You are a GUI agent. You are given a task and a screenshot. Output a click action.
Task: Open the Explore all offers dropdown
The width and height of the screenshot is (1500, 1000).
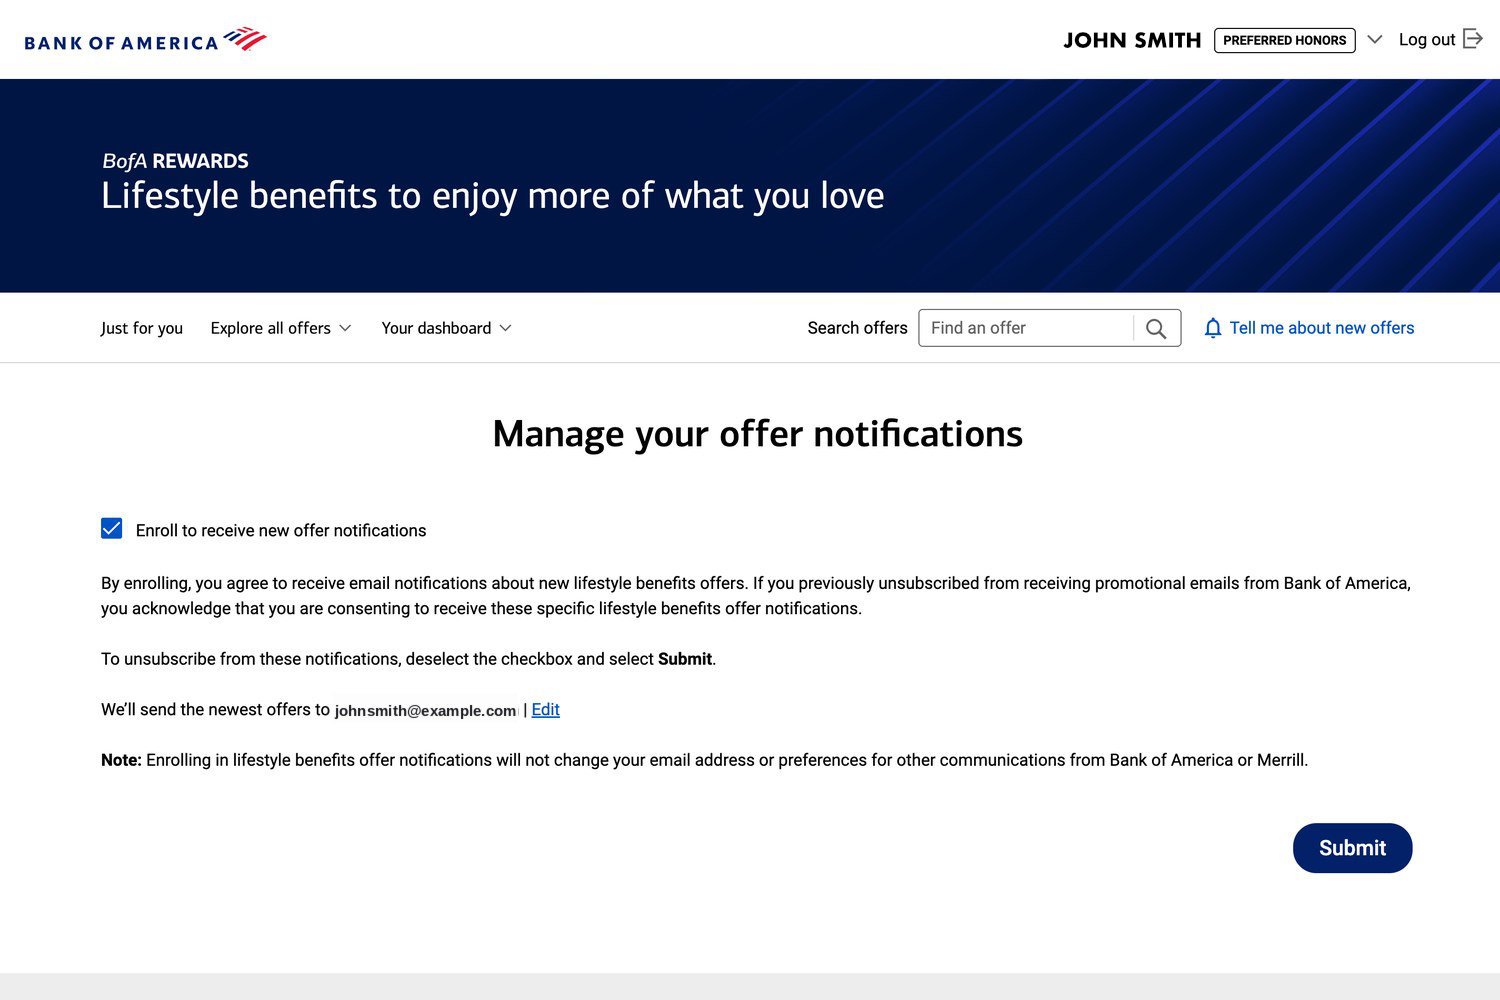click(x=280, y=328)
